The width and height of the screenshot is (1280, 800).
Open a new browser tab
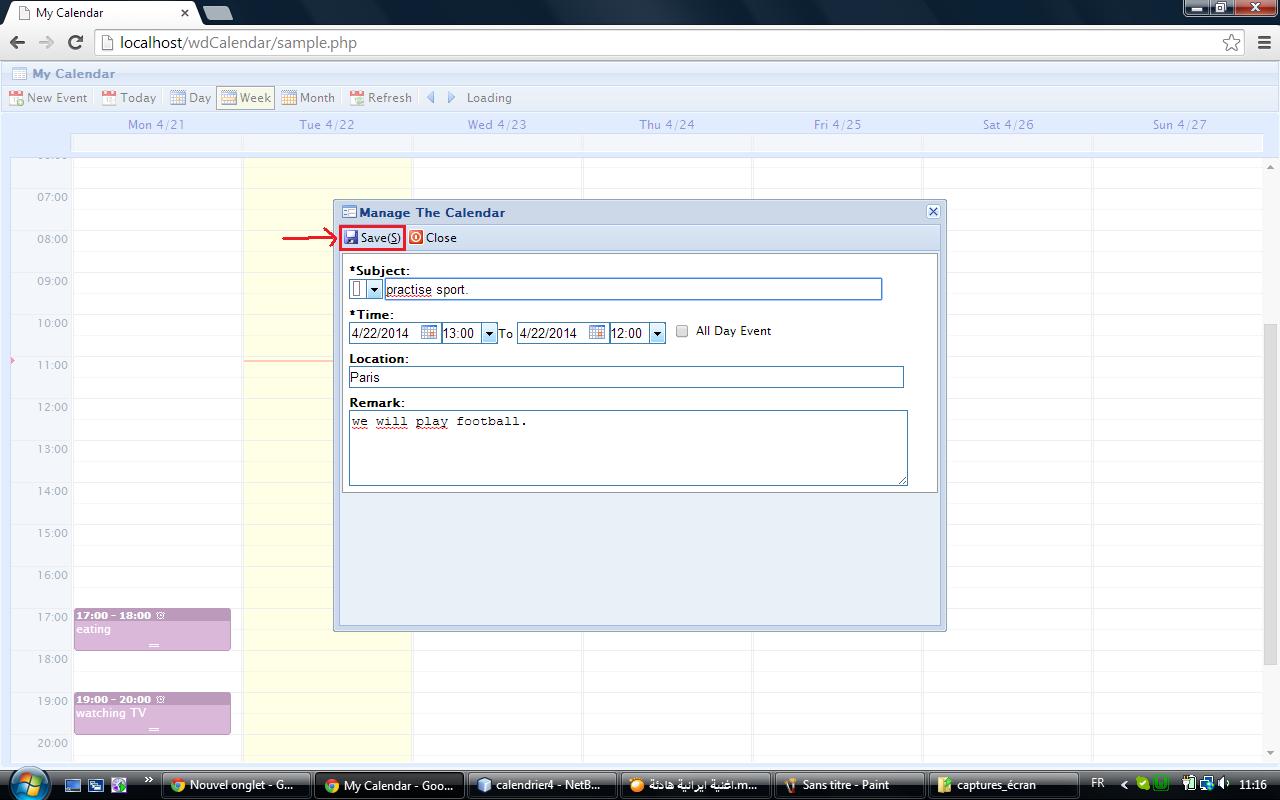[217, 13]
